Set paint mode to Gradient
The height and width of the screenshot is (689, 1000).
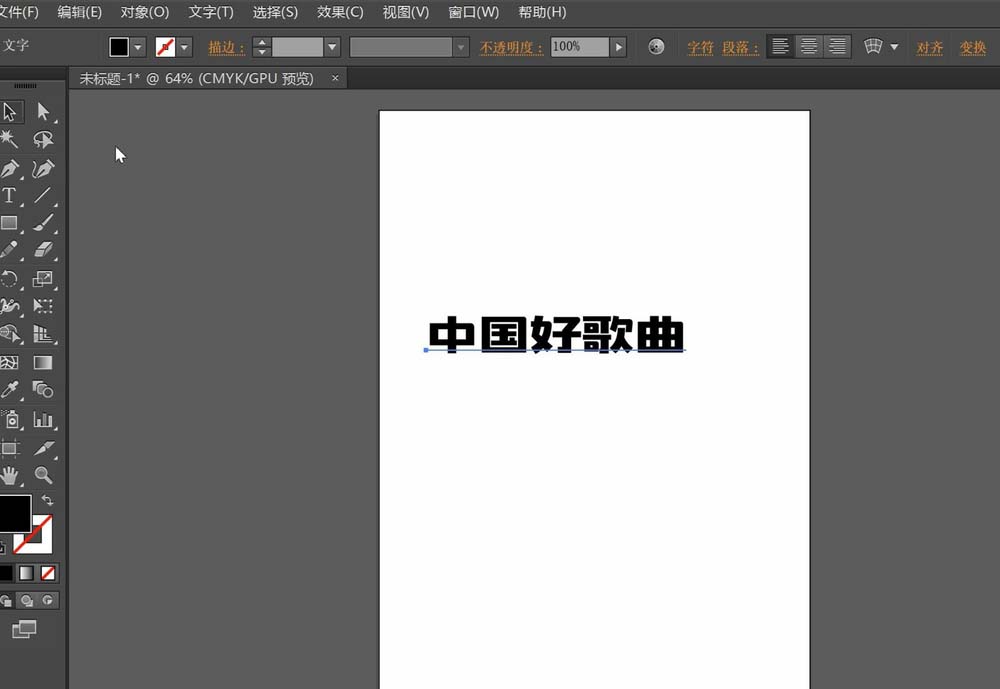(x=26, y=573)
